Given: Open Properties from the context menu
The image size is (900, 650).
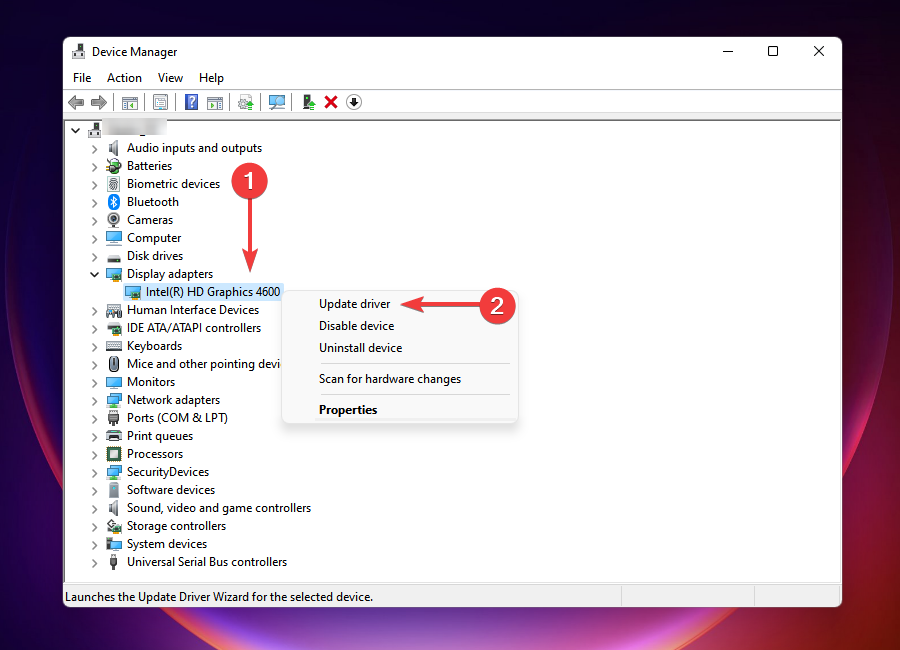Looking at the screenshot, I should [x=348, y=410].
